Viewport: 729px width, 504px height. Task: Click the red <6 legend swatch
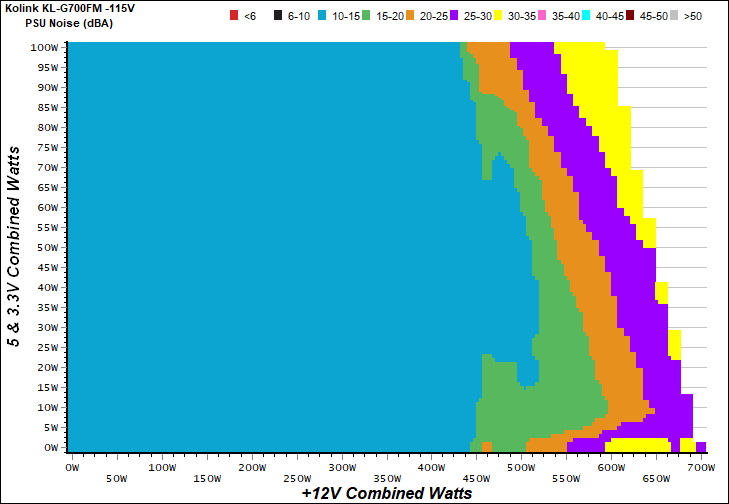pos(235,17)
